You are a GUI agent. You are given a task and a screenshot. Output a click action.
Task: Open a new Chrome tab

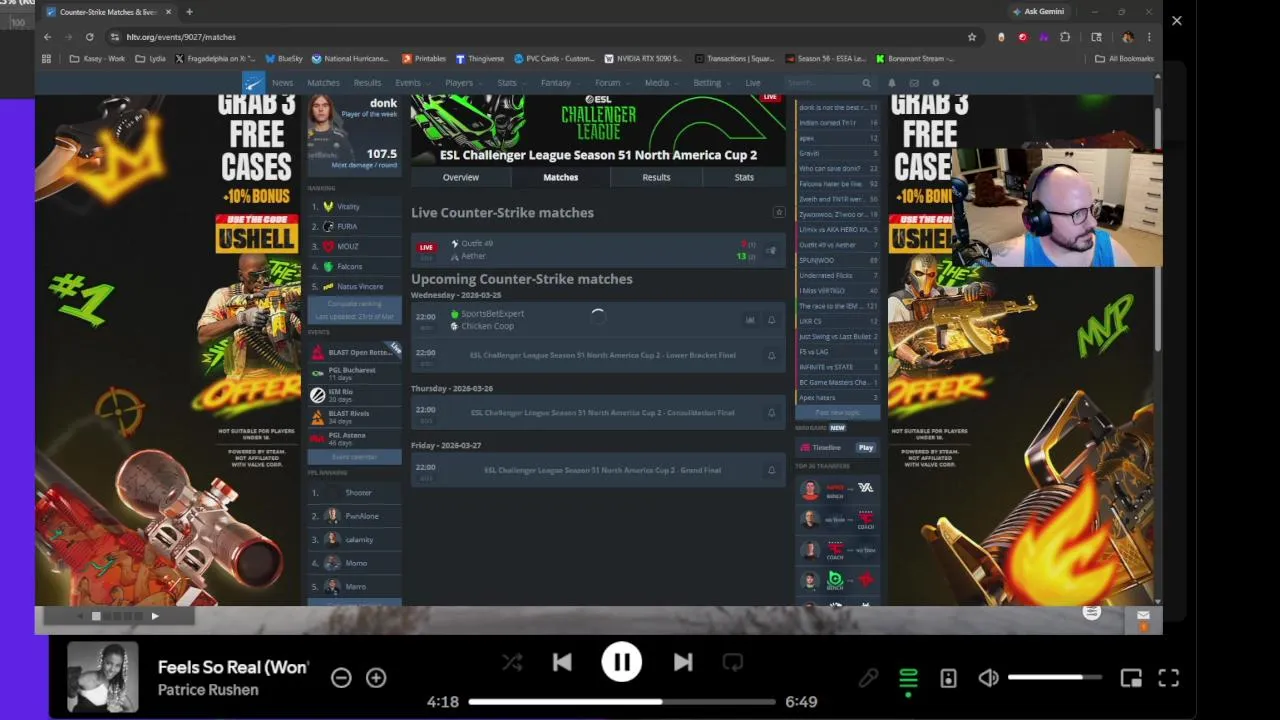189,12
